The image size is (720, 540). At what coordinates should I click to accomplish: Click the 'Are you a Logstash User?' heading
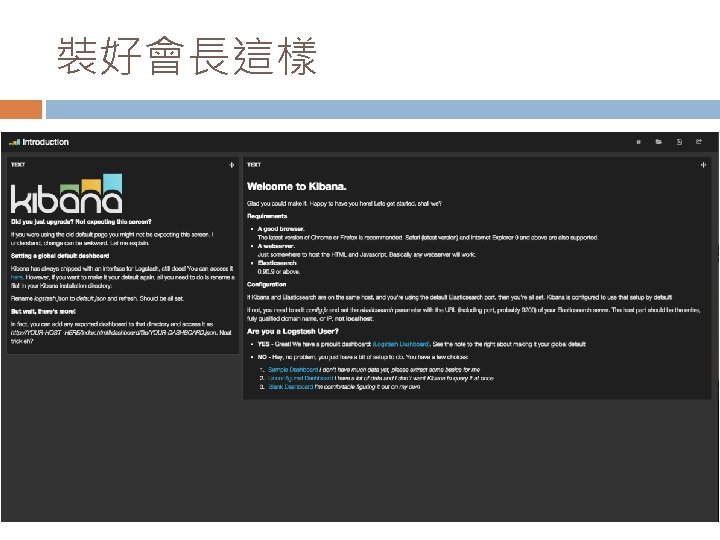292,331
